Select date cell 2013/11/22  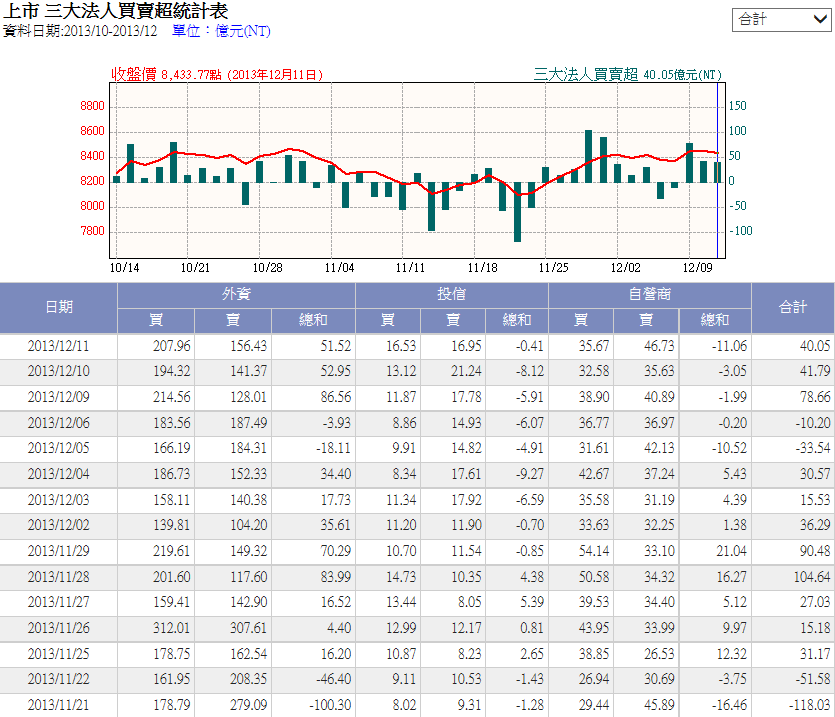click(59, 679)
